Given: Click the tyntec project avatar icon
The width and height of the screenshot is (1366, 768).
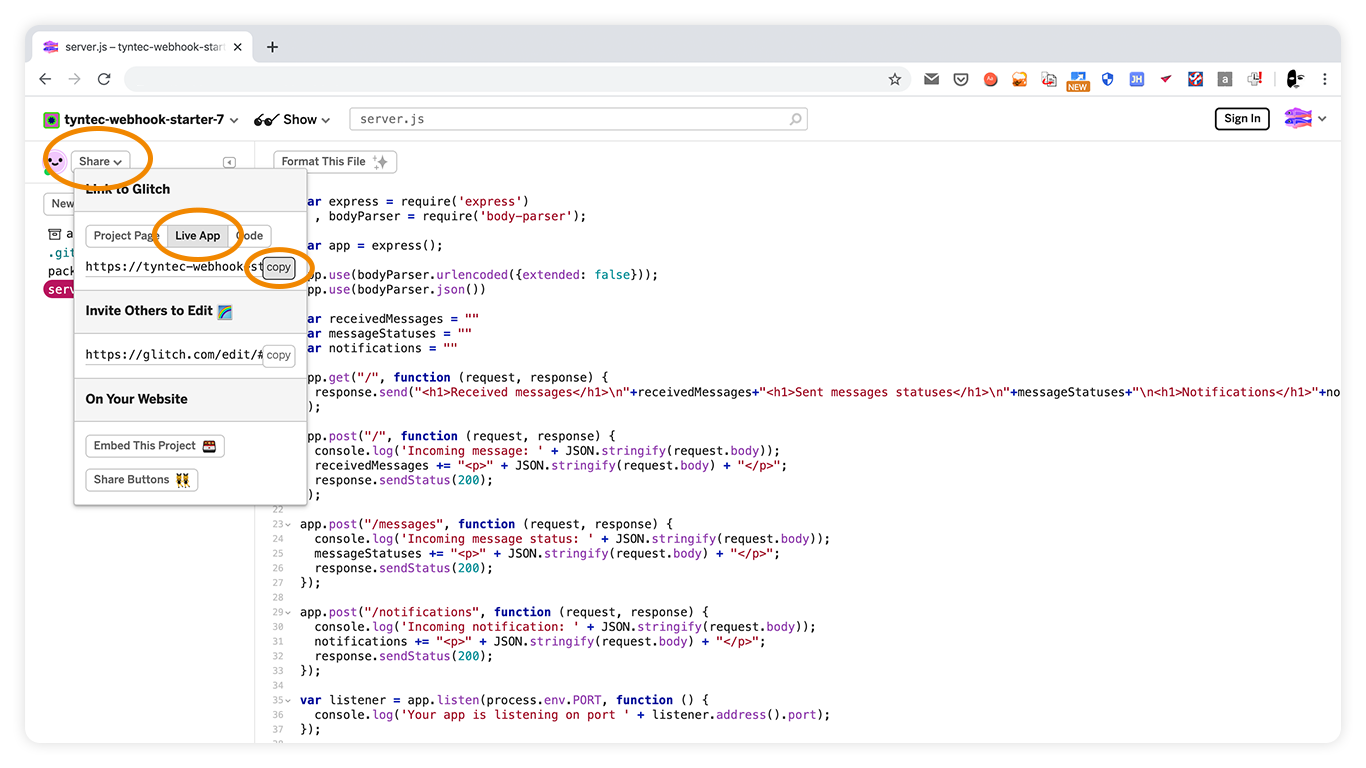Looking at the screenshot, I should point(51,120).
